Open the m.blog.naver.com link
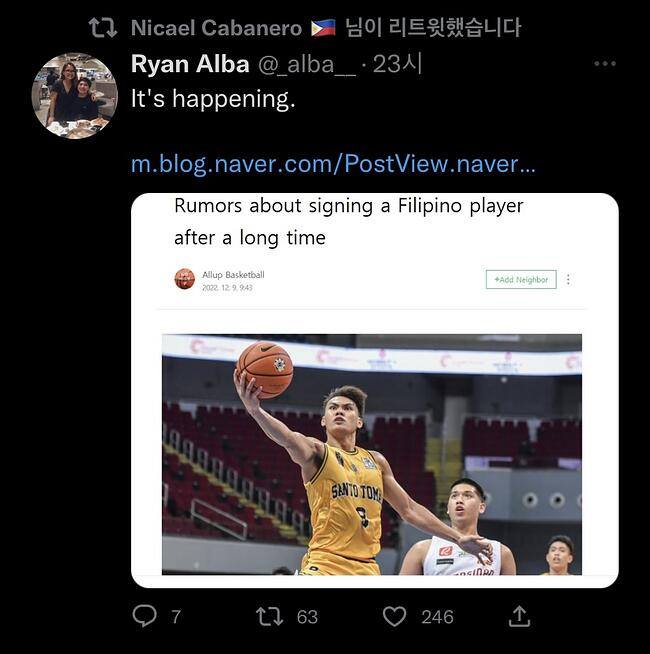Viewport: 650px width, 654px height. [333, 164]
